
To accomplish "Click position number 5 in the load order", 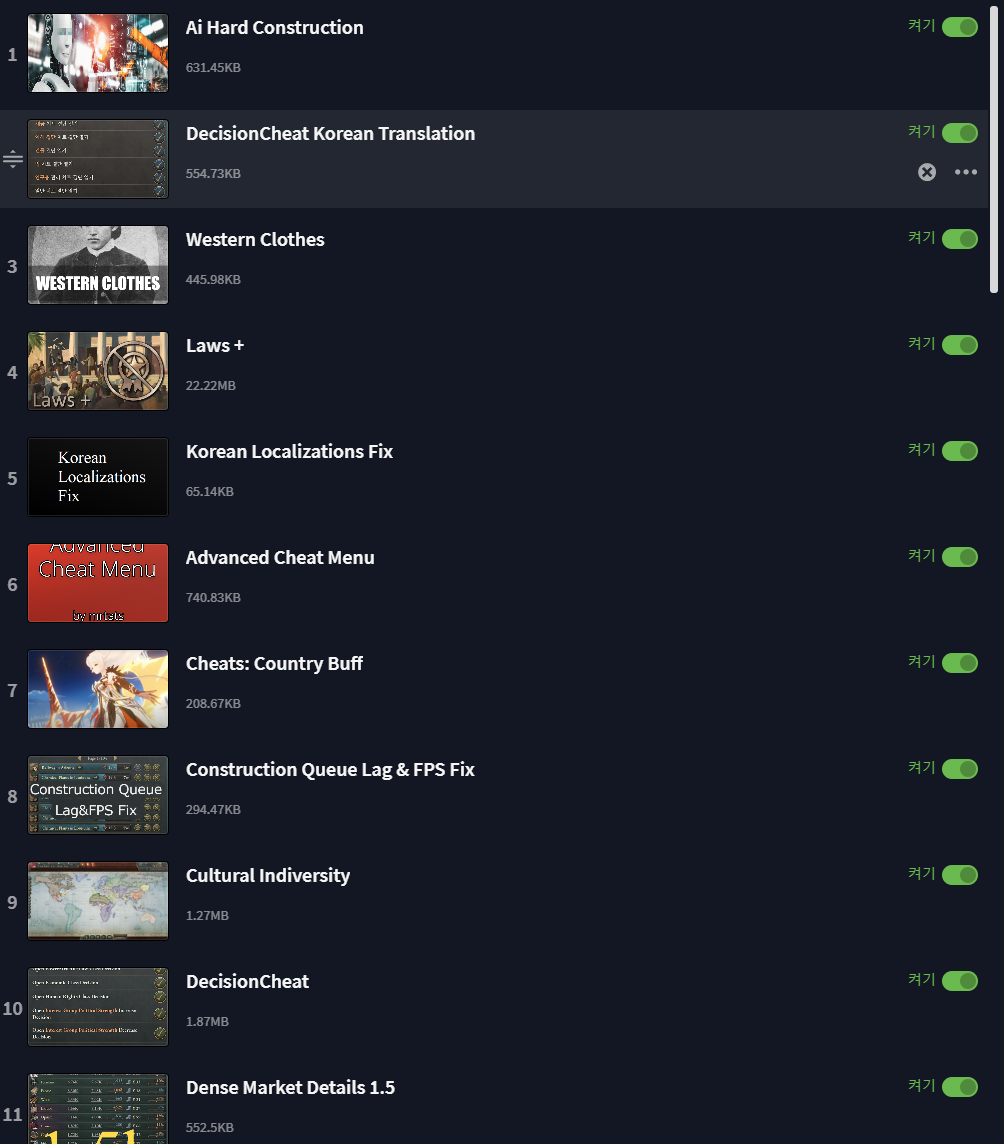I will point(12,479).
